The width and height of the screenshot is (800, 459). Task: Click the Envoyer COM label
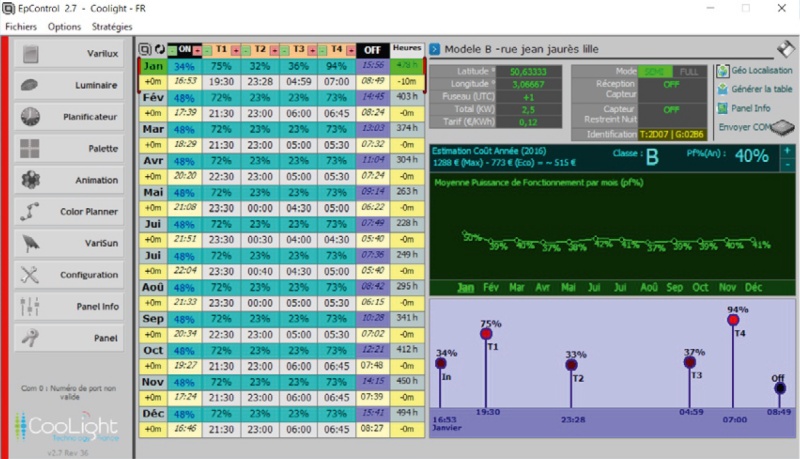click(x=744, y=127)
